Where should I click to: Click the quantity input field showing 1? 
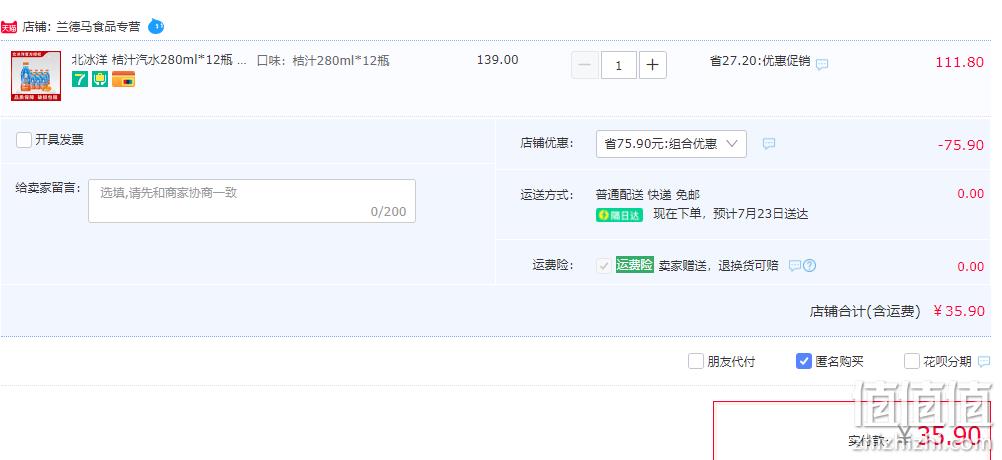(x=619, y=65)
